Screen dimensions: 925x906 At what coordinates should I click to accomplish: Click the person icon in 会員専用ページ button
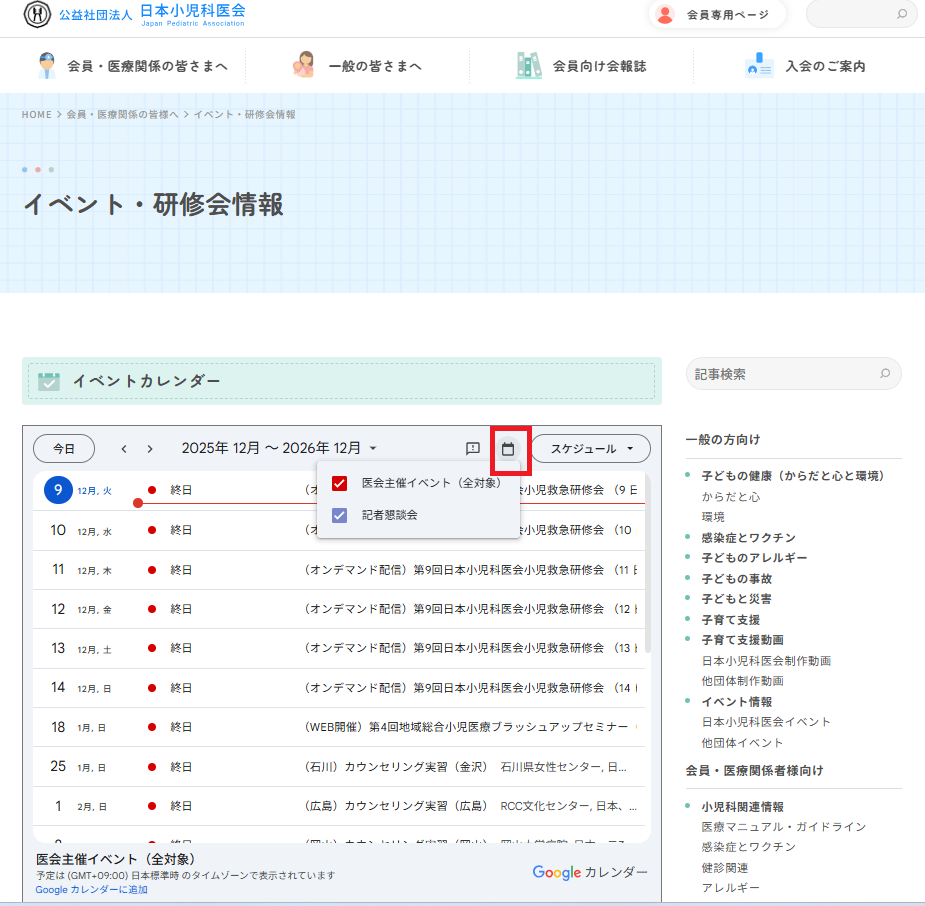coord(664,14)
